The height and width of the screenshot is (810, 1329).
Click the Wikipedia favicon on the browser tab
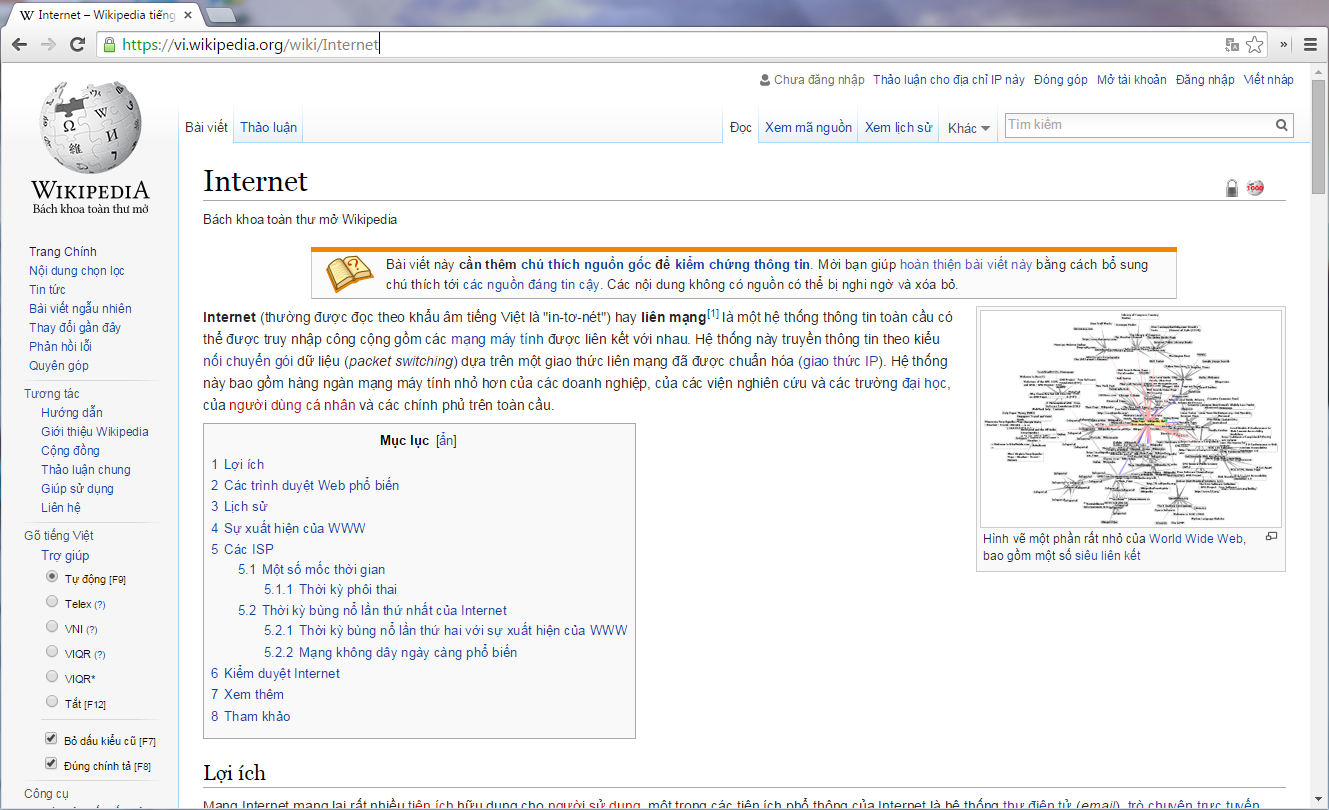[27, 15]
